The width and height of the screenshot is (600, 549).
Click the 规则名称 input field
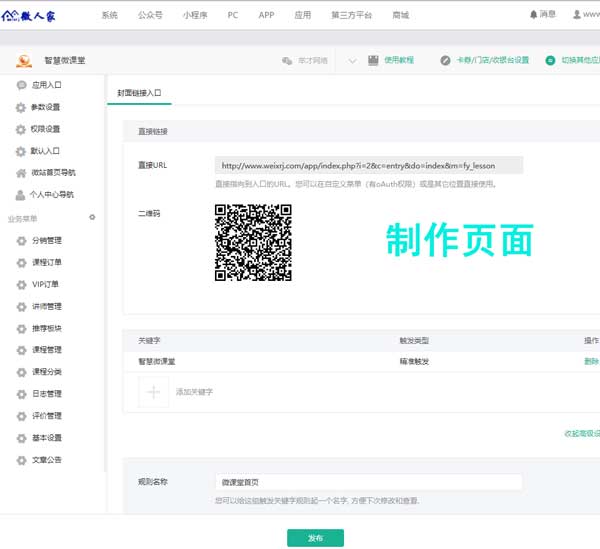tap(368, 482)
